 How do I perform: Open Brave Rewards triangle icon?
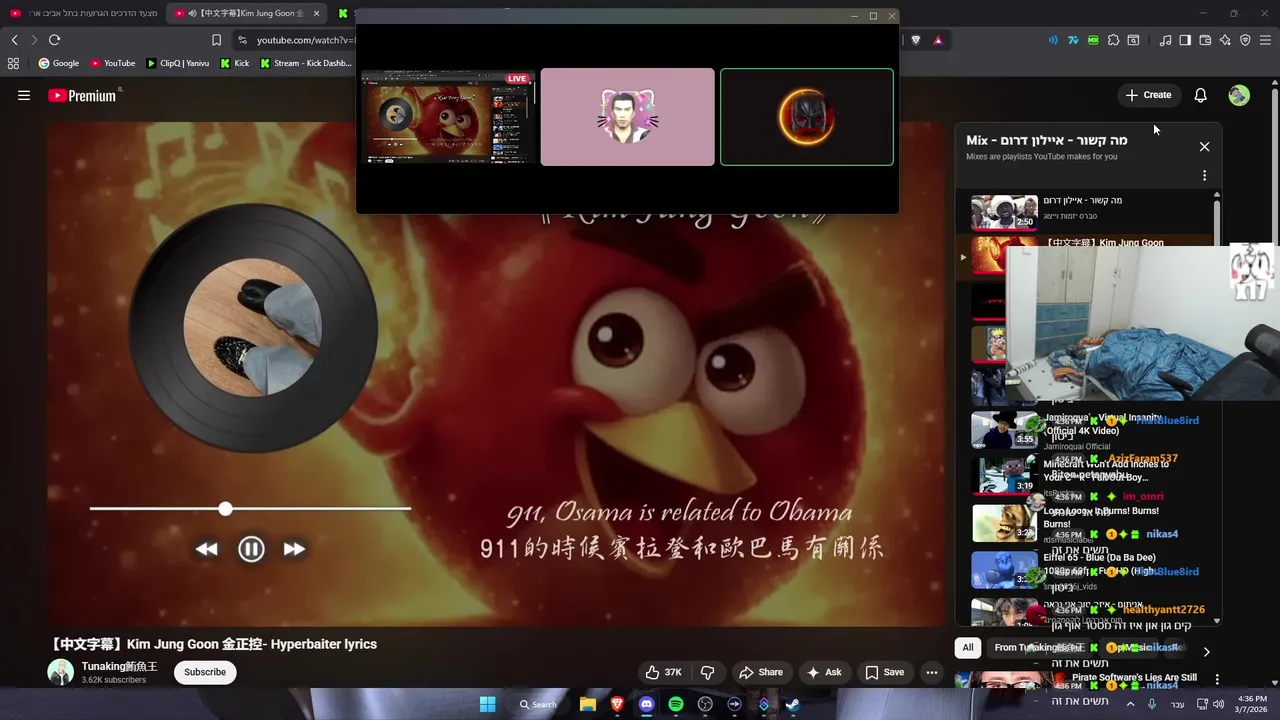tap(938, 40)
